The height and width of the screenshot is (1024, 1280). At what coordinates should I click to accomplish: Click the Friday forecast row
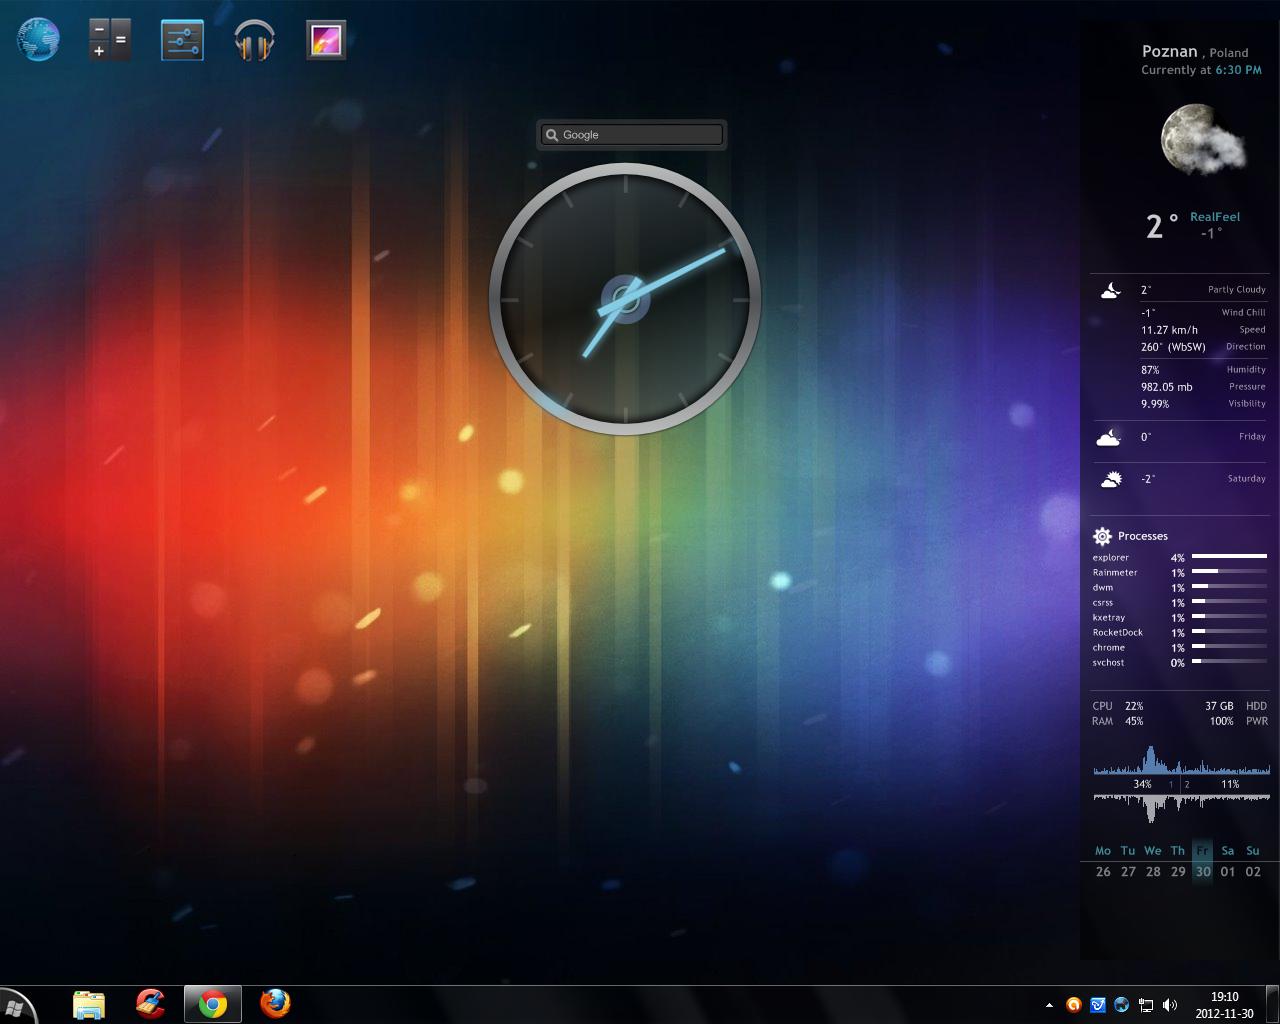(1180, 437)
